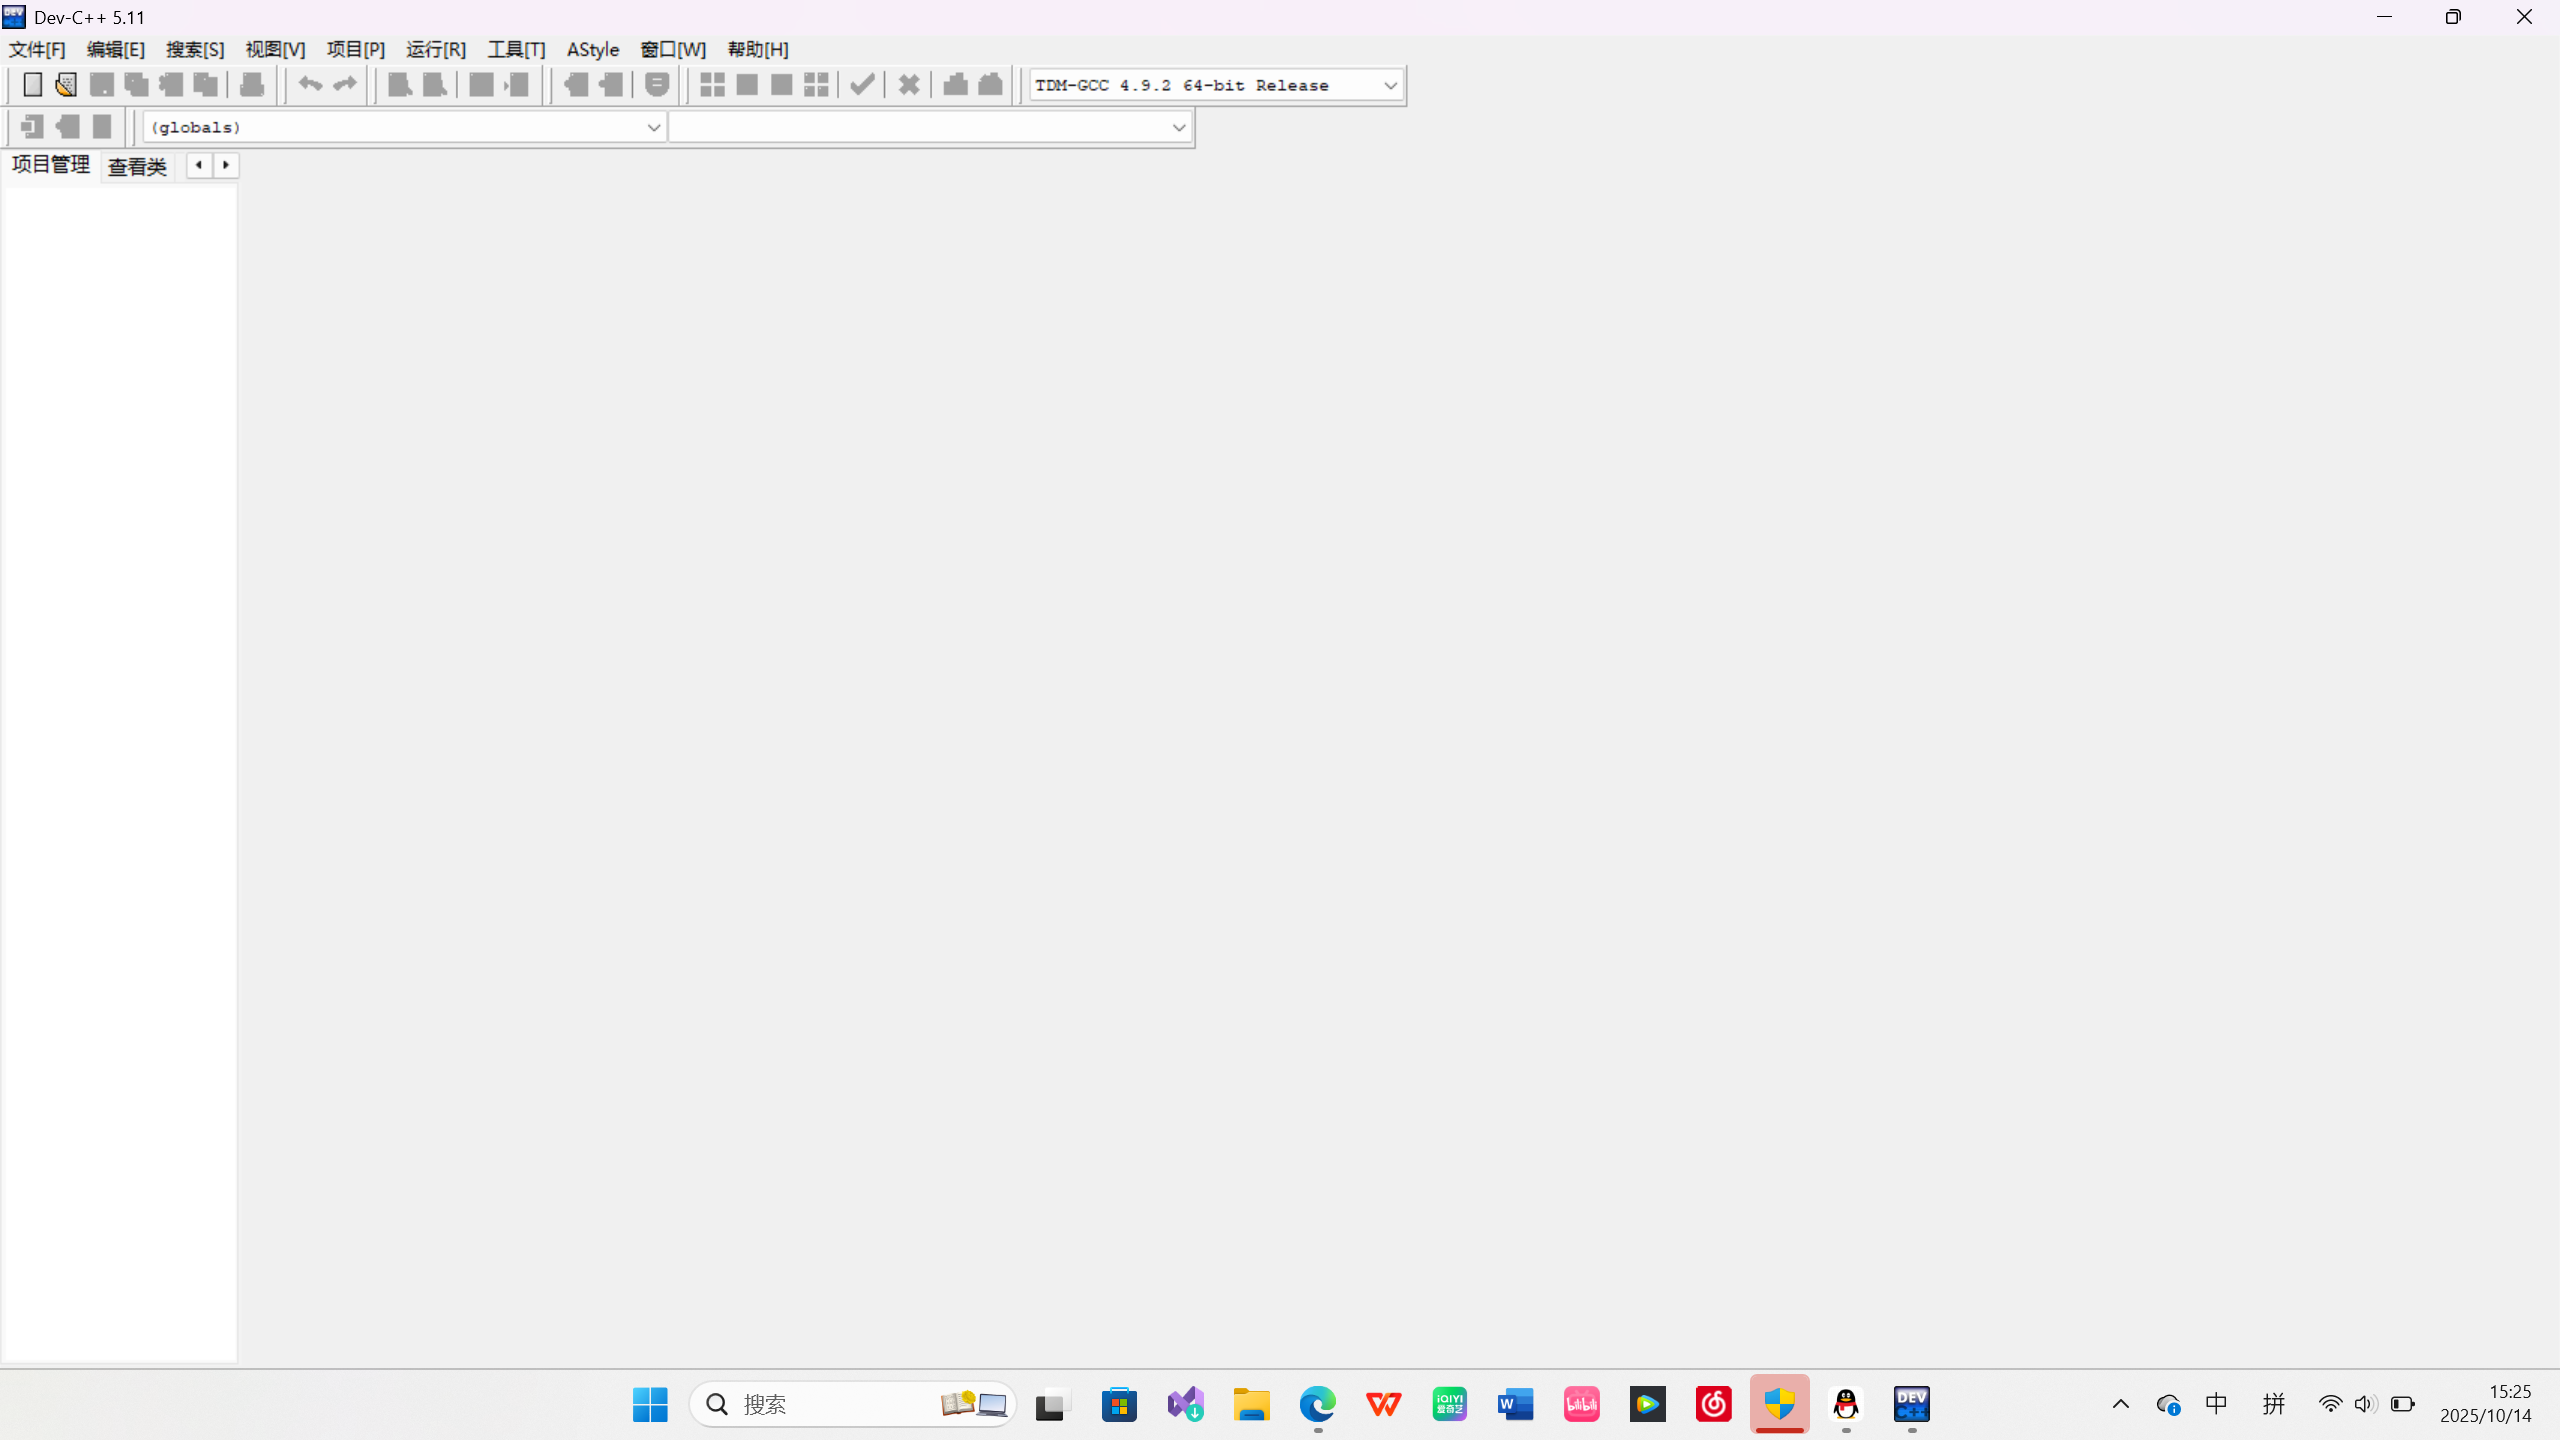Screen dimensions: 2560x1440
Task: Click the Stop execution X icon
Action: [908, 85]
